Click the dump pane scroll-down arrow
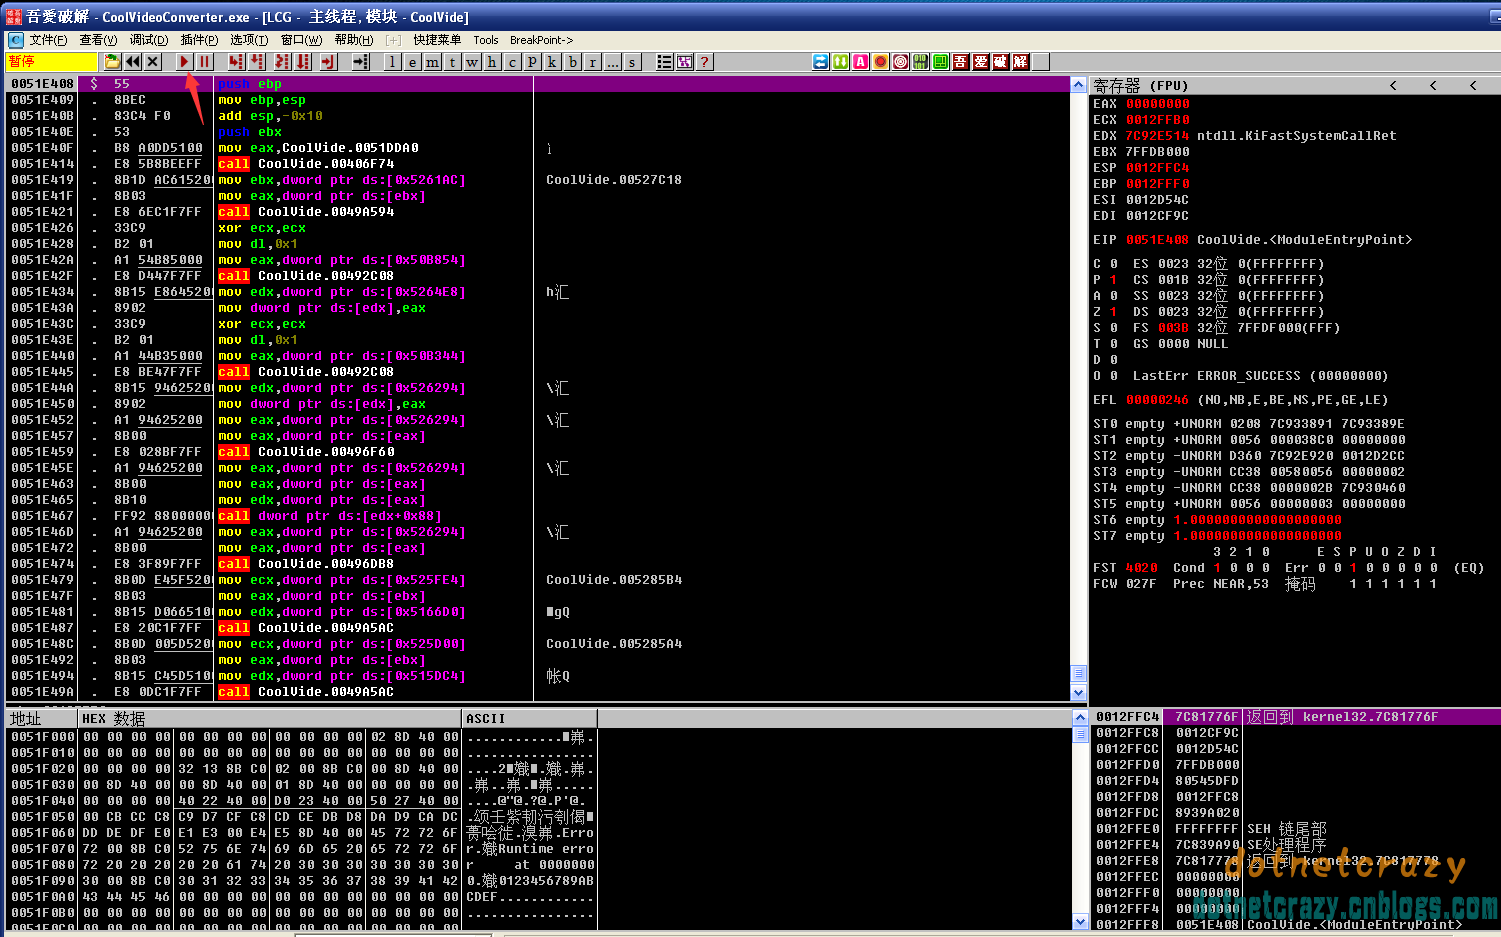This screenshot has width=1501, height=937. coord(1080,921)
